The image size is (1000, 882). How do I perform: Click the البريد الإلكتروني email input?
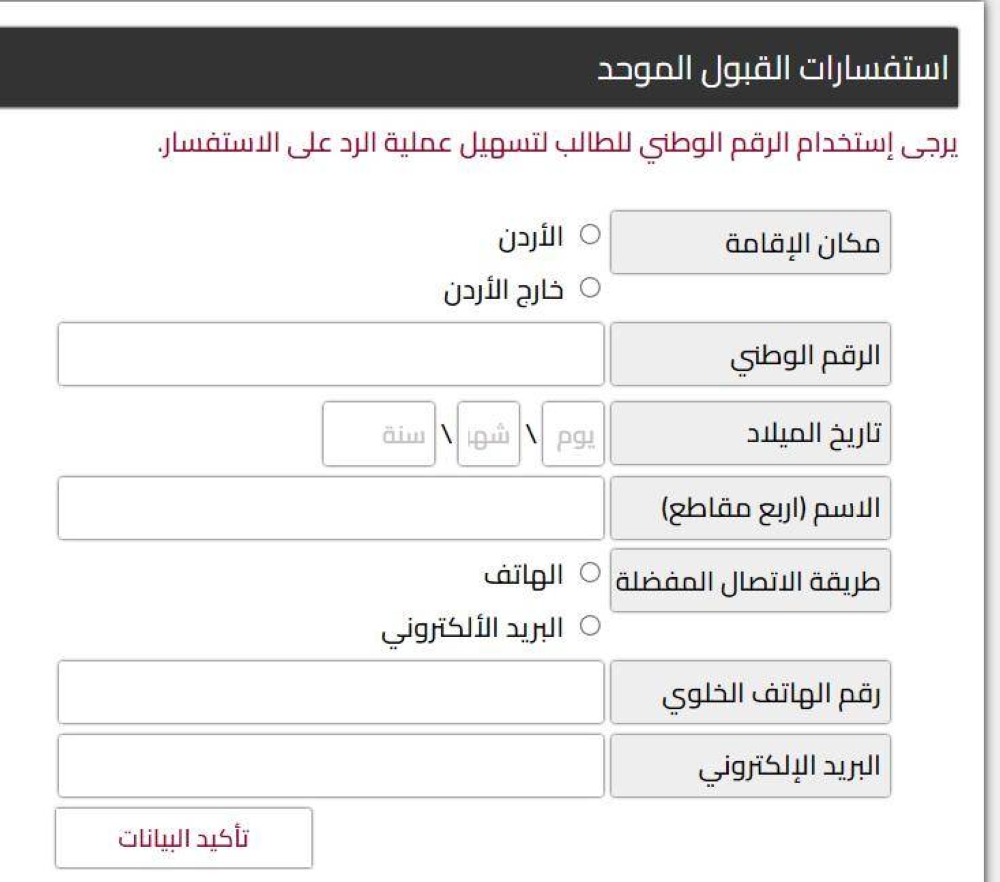(330, 765)
